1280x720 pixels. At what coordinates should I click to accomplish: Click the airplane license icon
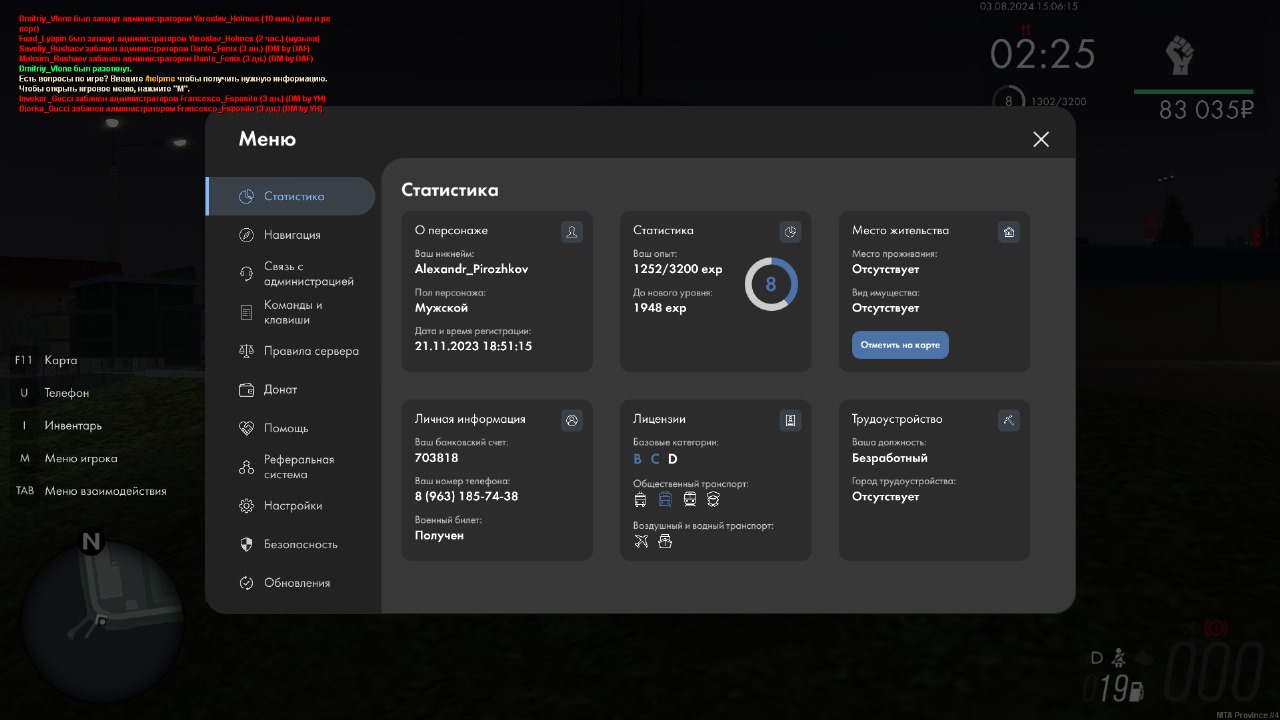click(x=641, y=541)
